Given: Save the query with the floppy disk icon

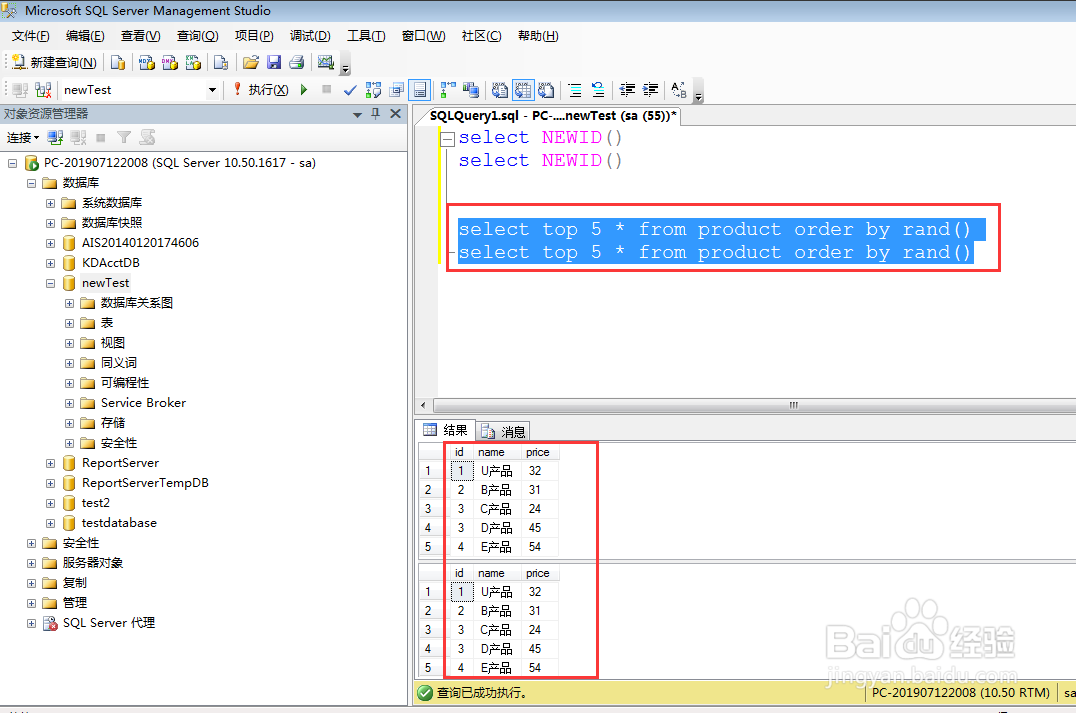Looking at the screenshot, I should 274,62.
